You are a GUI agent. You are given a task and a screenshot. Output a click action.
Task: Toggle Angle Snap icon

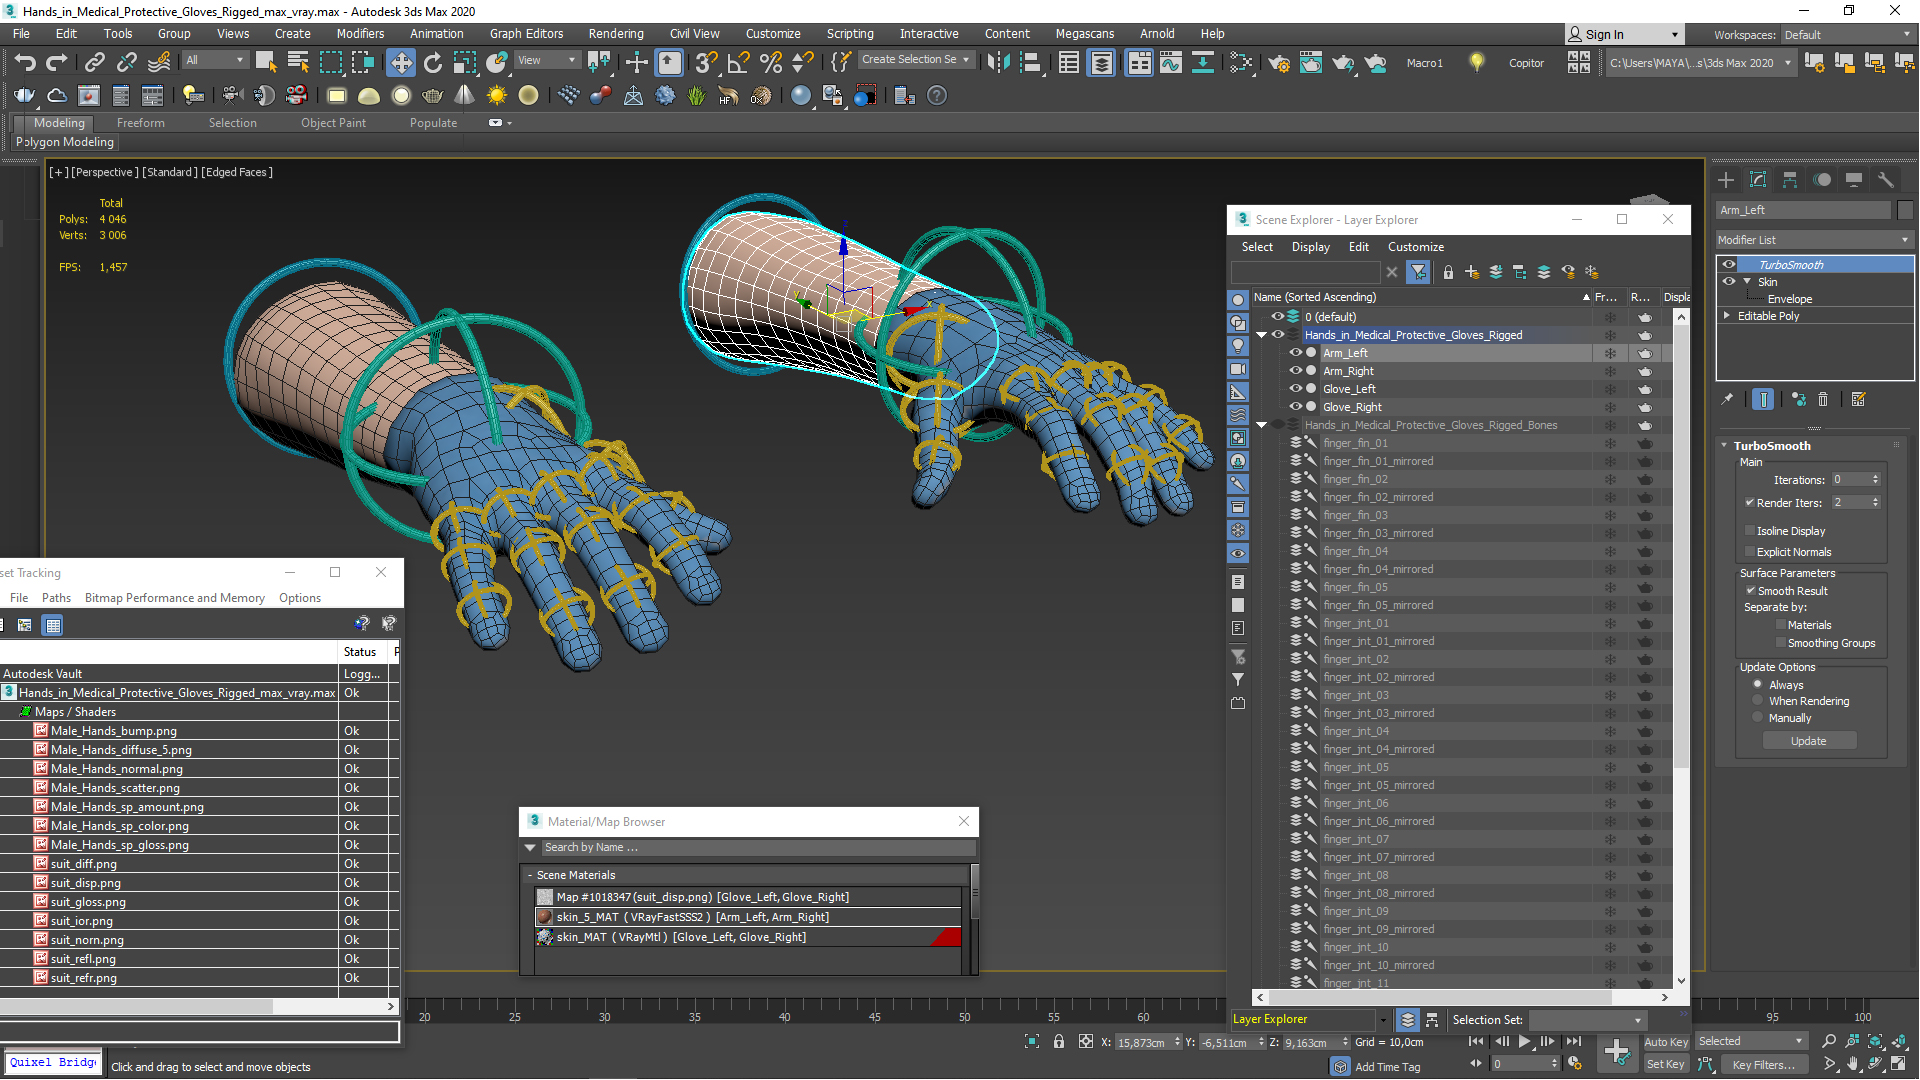point(738,62)
